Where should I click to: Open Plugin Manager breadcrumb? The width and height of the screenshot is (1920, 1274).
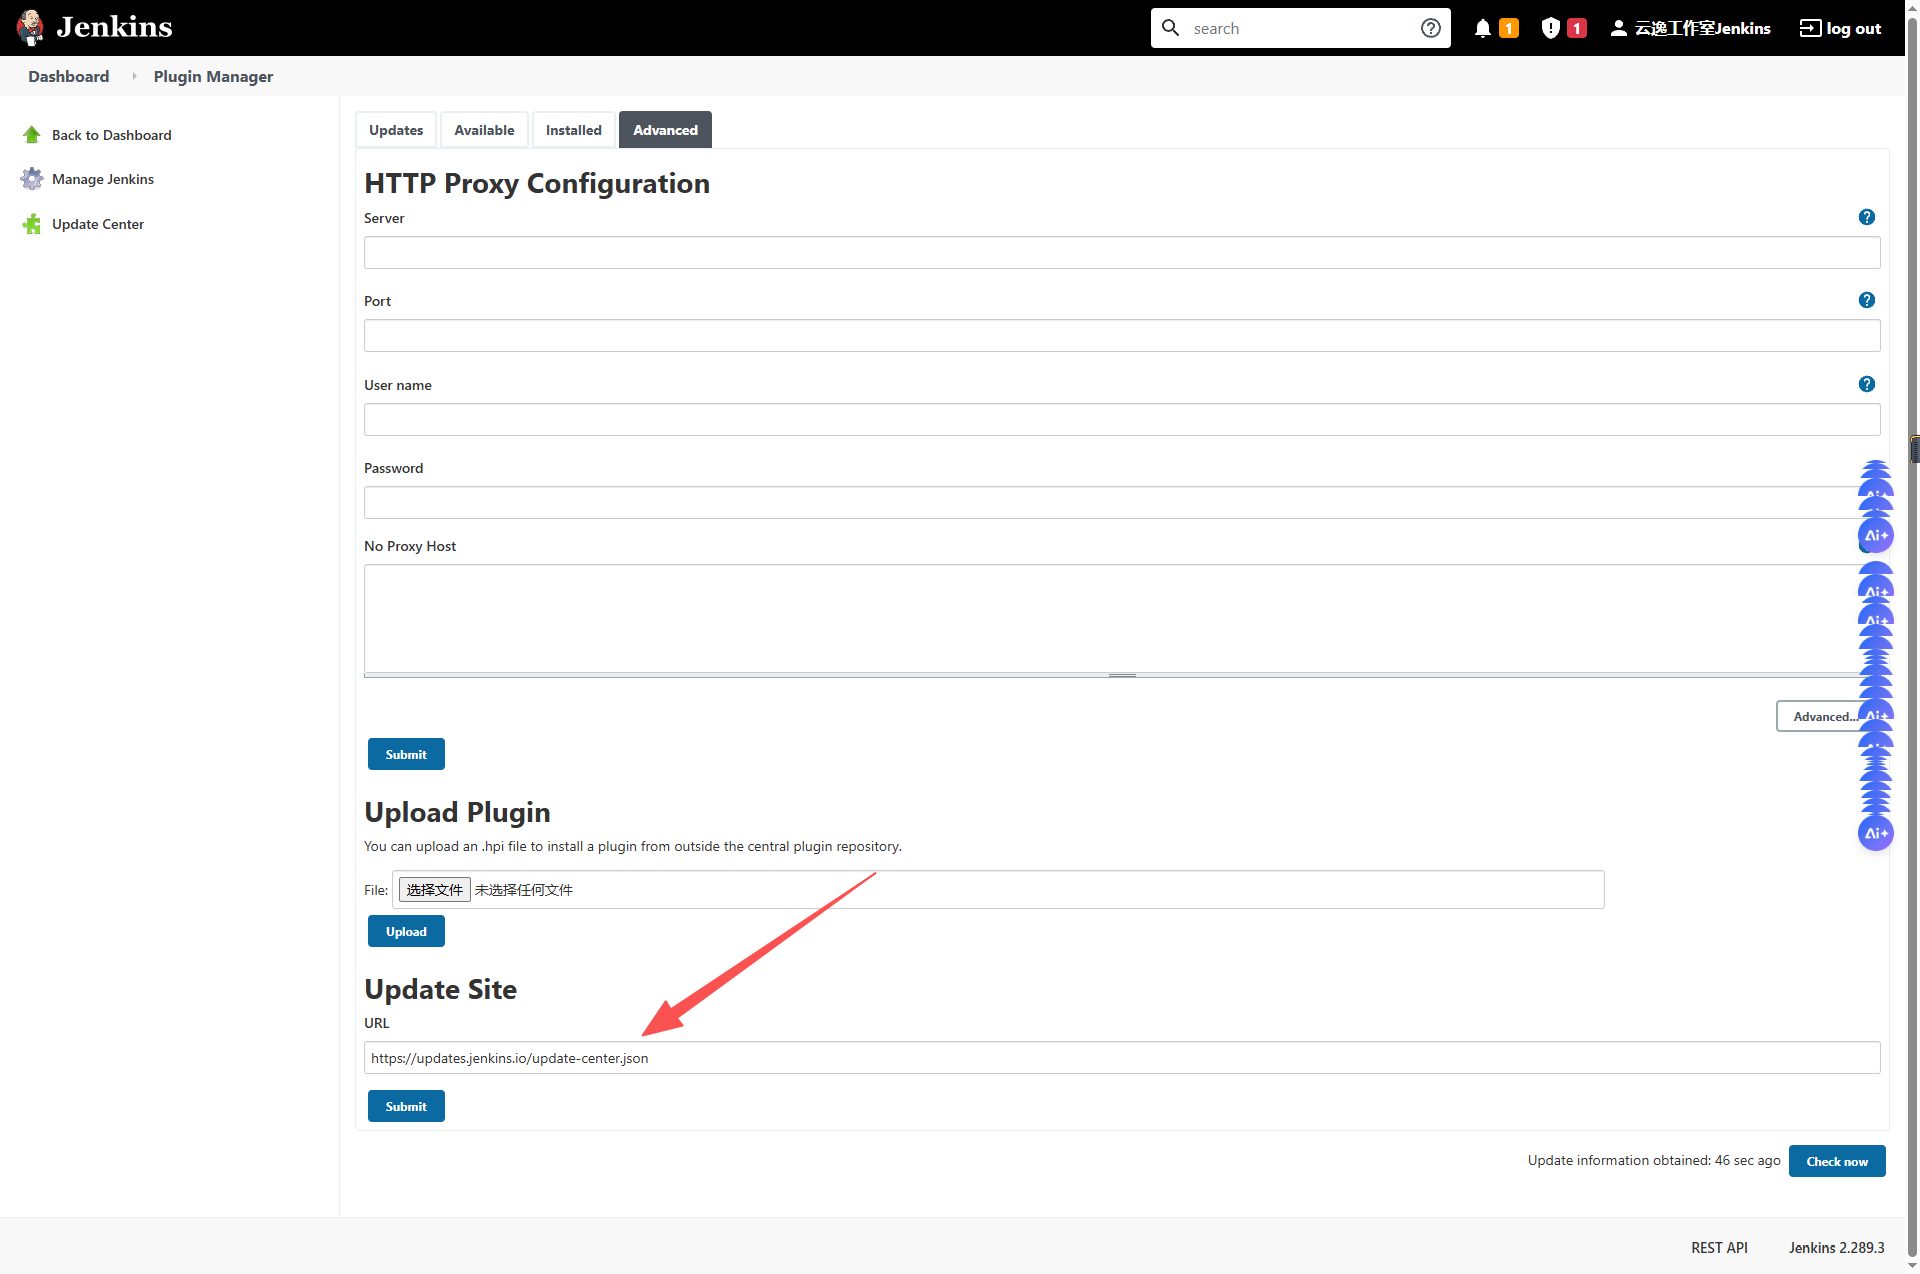pyautogui.click(x=213, y=76)
